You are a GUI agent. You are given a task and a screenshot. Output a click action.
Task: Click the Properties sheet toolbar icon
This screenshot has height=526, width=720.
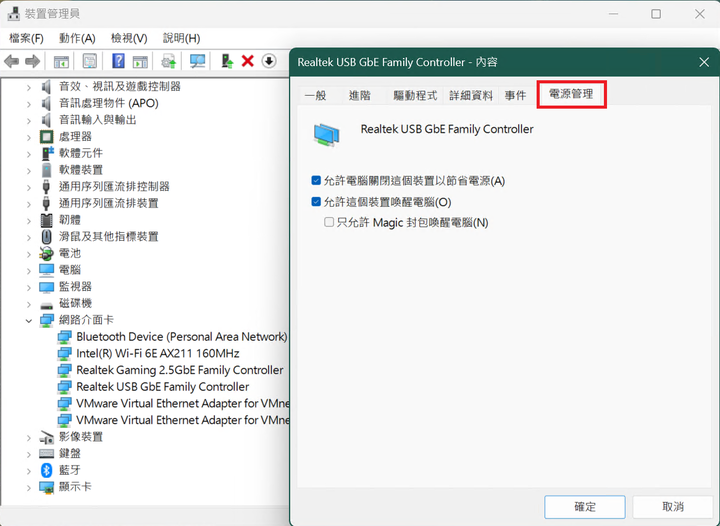90,61
